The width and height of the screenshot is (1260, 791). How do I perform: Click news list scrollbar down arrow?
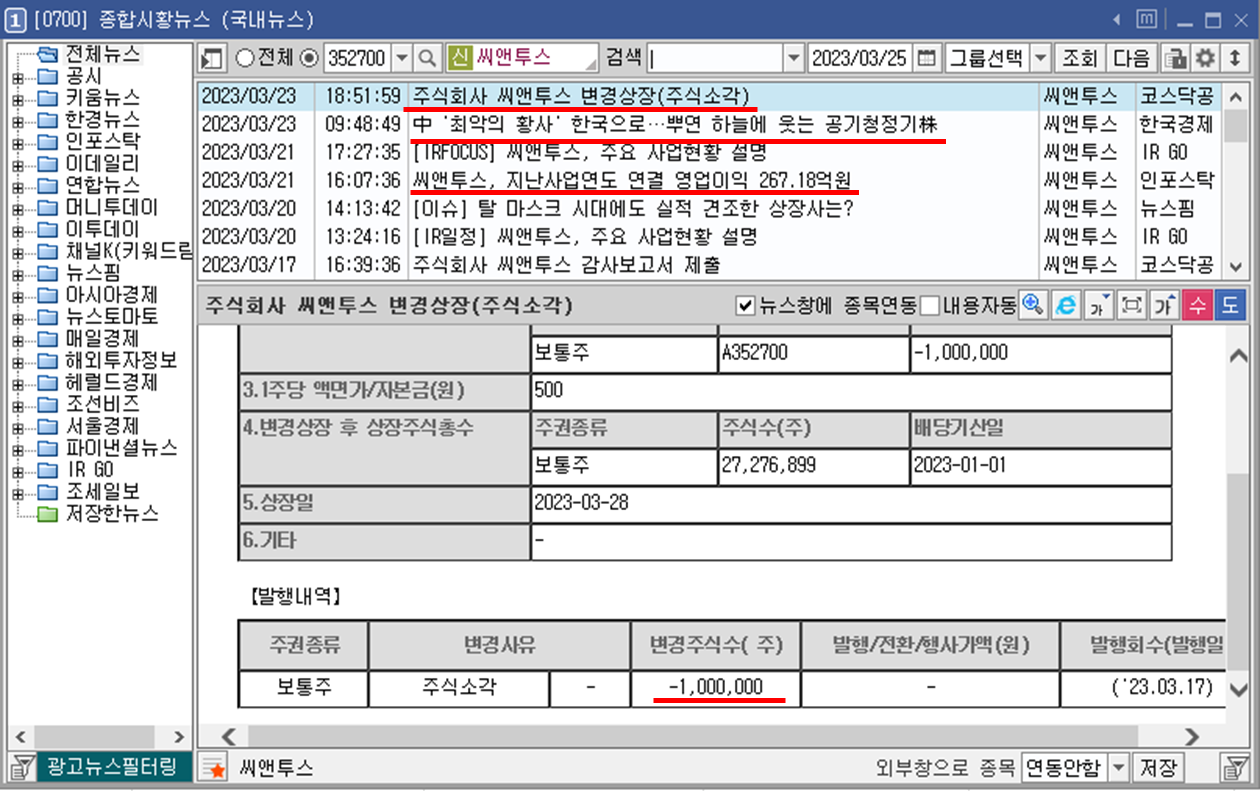[1237, 266]
